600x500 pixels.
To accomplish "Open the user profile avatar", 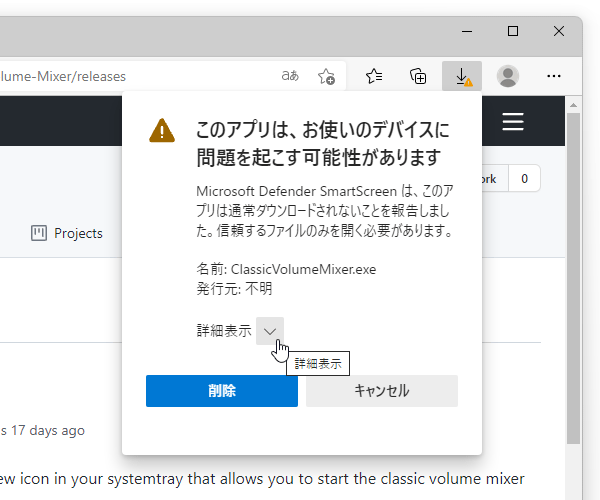I will [x=507, y=76].
